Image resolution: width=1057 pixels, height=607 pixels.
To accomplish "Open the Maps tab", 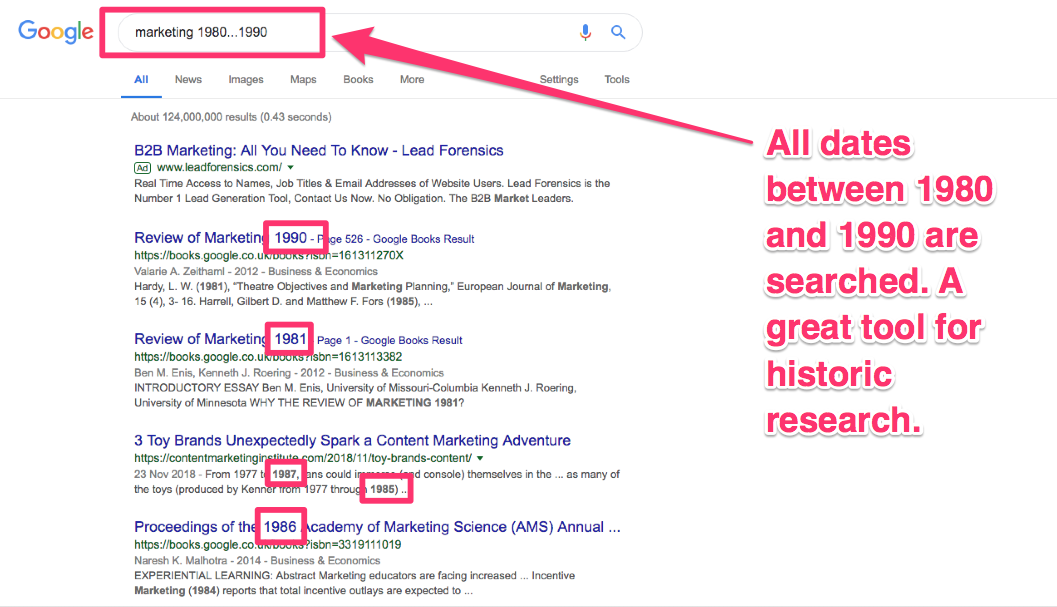I will click(x=303, y=80).
